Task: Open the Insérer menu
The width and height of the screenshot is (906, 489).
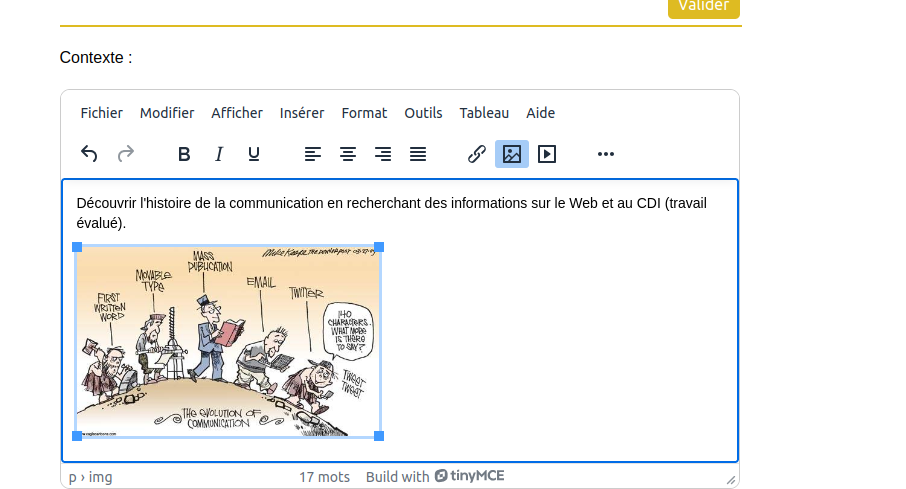Action: click(x=302, y=113)
